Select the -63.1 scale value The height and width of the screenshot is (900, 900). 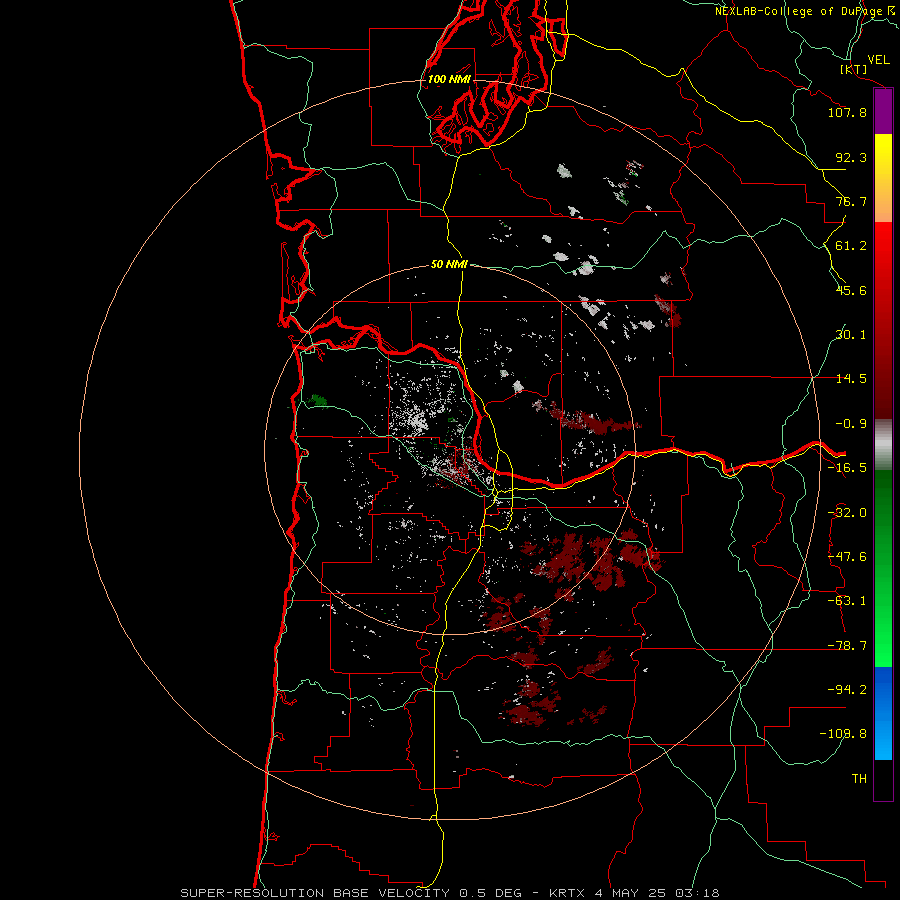847,601
